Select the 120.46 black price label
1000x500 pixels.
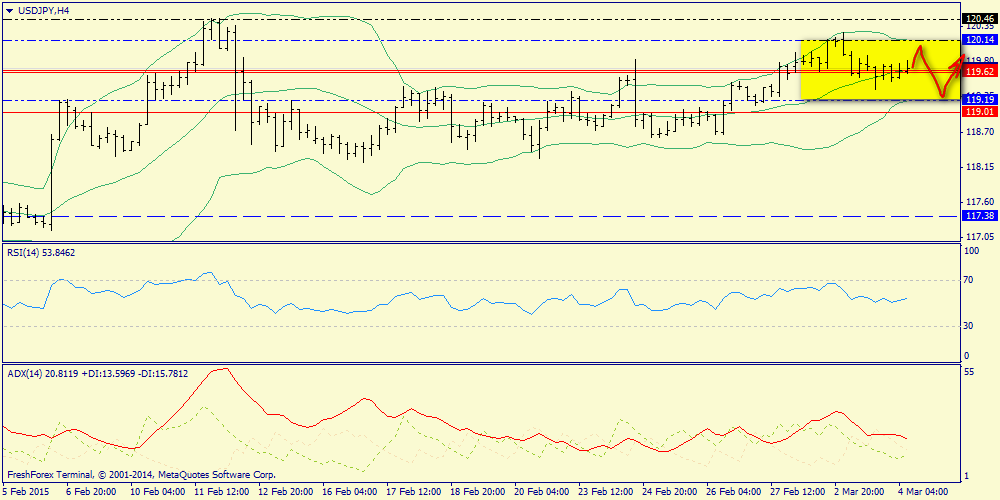[978, 18]
